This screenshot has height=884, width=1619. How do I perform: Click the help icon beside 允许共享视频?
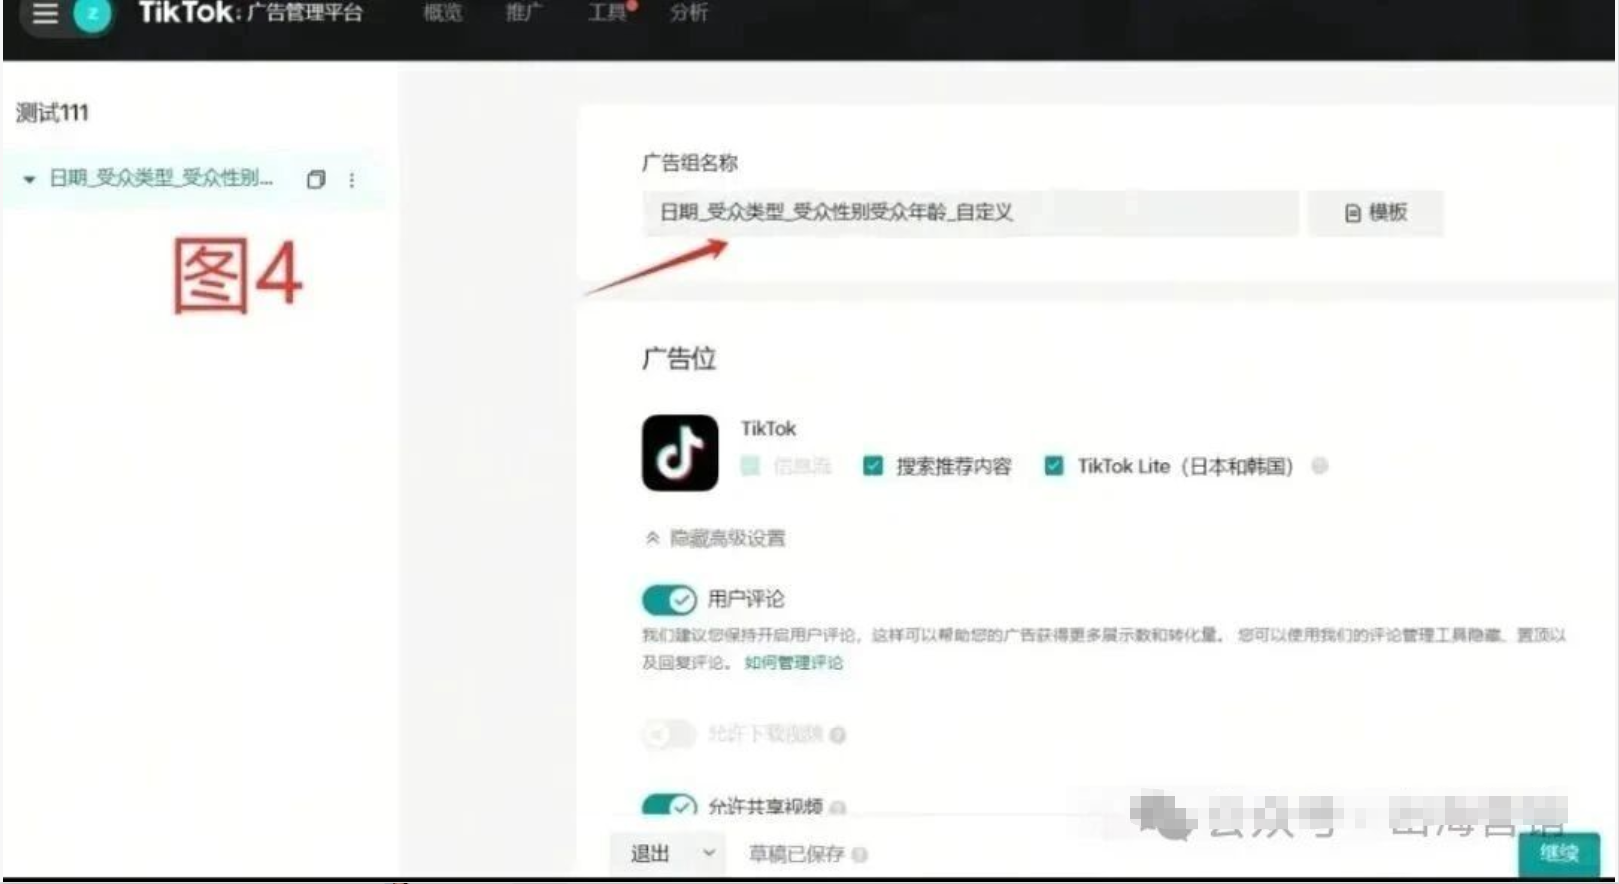point(838,806)
